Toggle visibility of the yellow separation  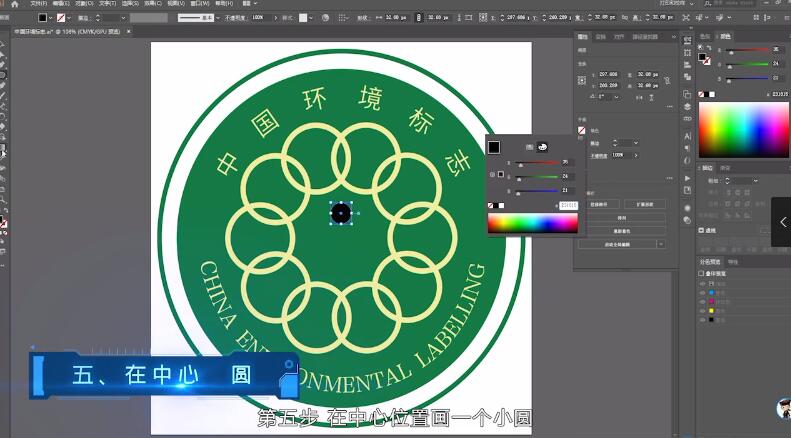pos(702,311)
